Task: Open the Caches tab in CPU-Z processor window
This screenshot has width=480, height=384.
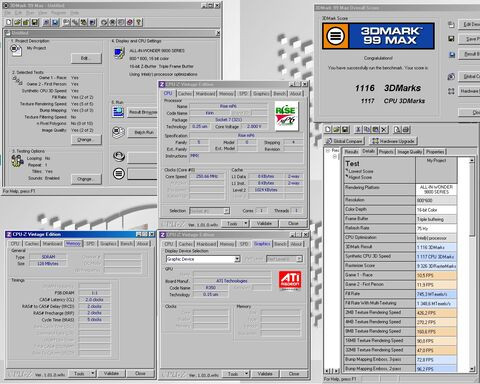Action: [x=184, y=94]
